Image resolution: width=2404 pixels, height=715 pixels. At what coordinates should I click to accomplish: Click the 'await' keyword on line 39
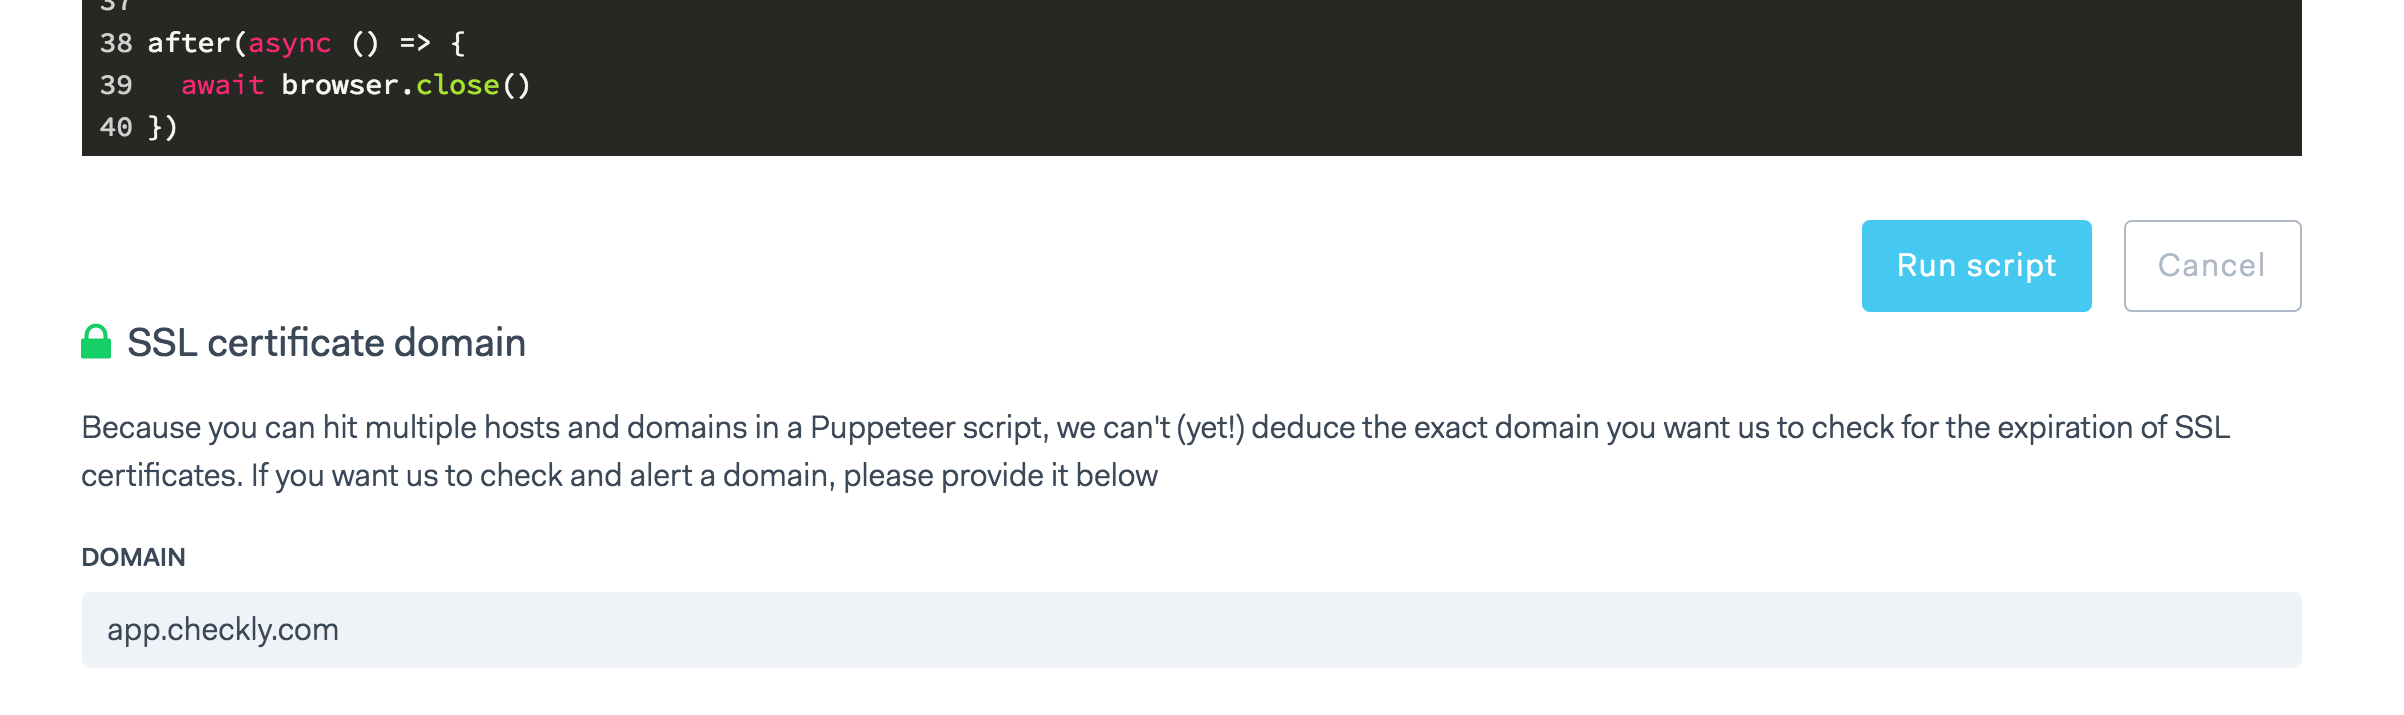tap(222, 85)
